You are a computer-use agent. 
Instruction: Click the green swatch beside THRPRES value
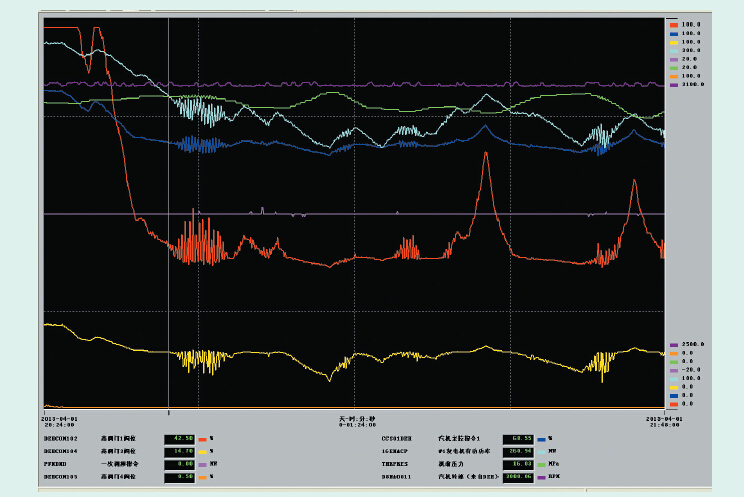point(541,465)
